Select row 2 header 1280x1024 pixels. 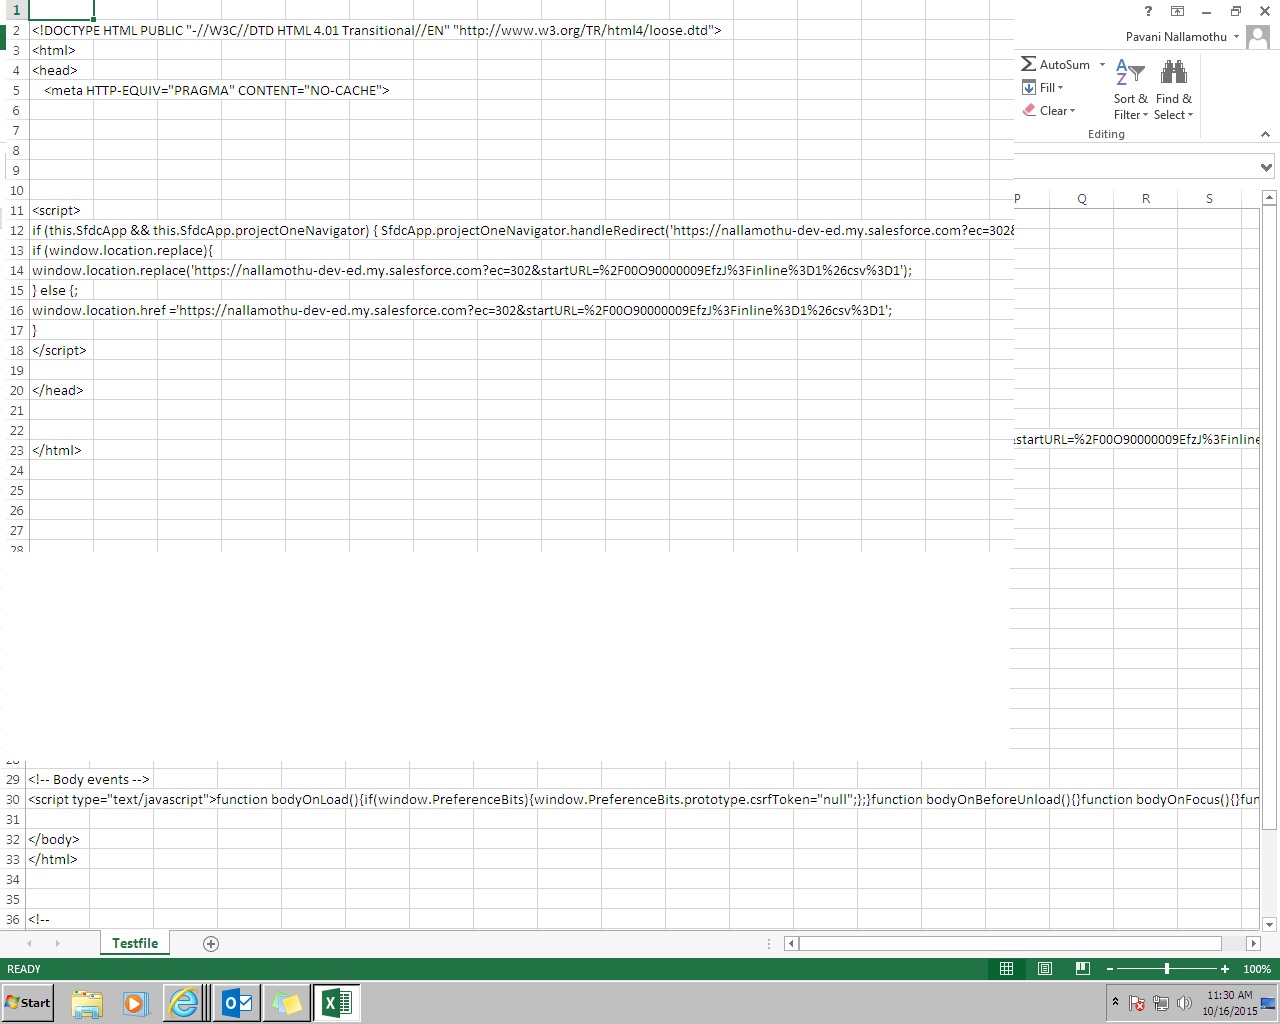[x=16, y=30]
